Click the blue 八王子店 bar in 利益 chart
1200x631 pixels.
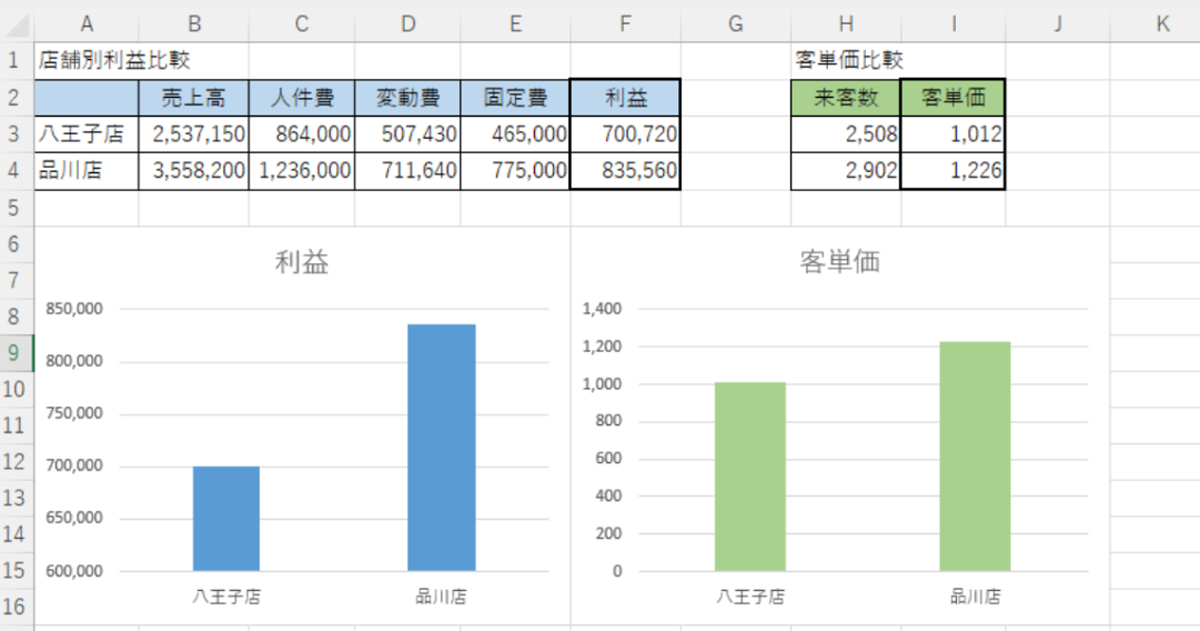[x=226, y=519]
